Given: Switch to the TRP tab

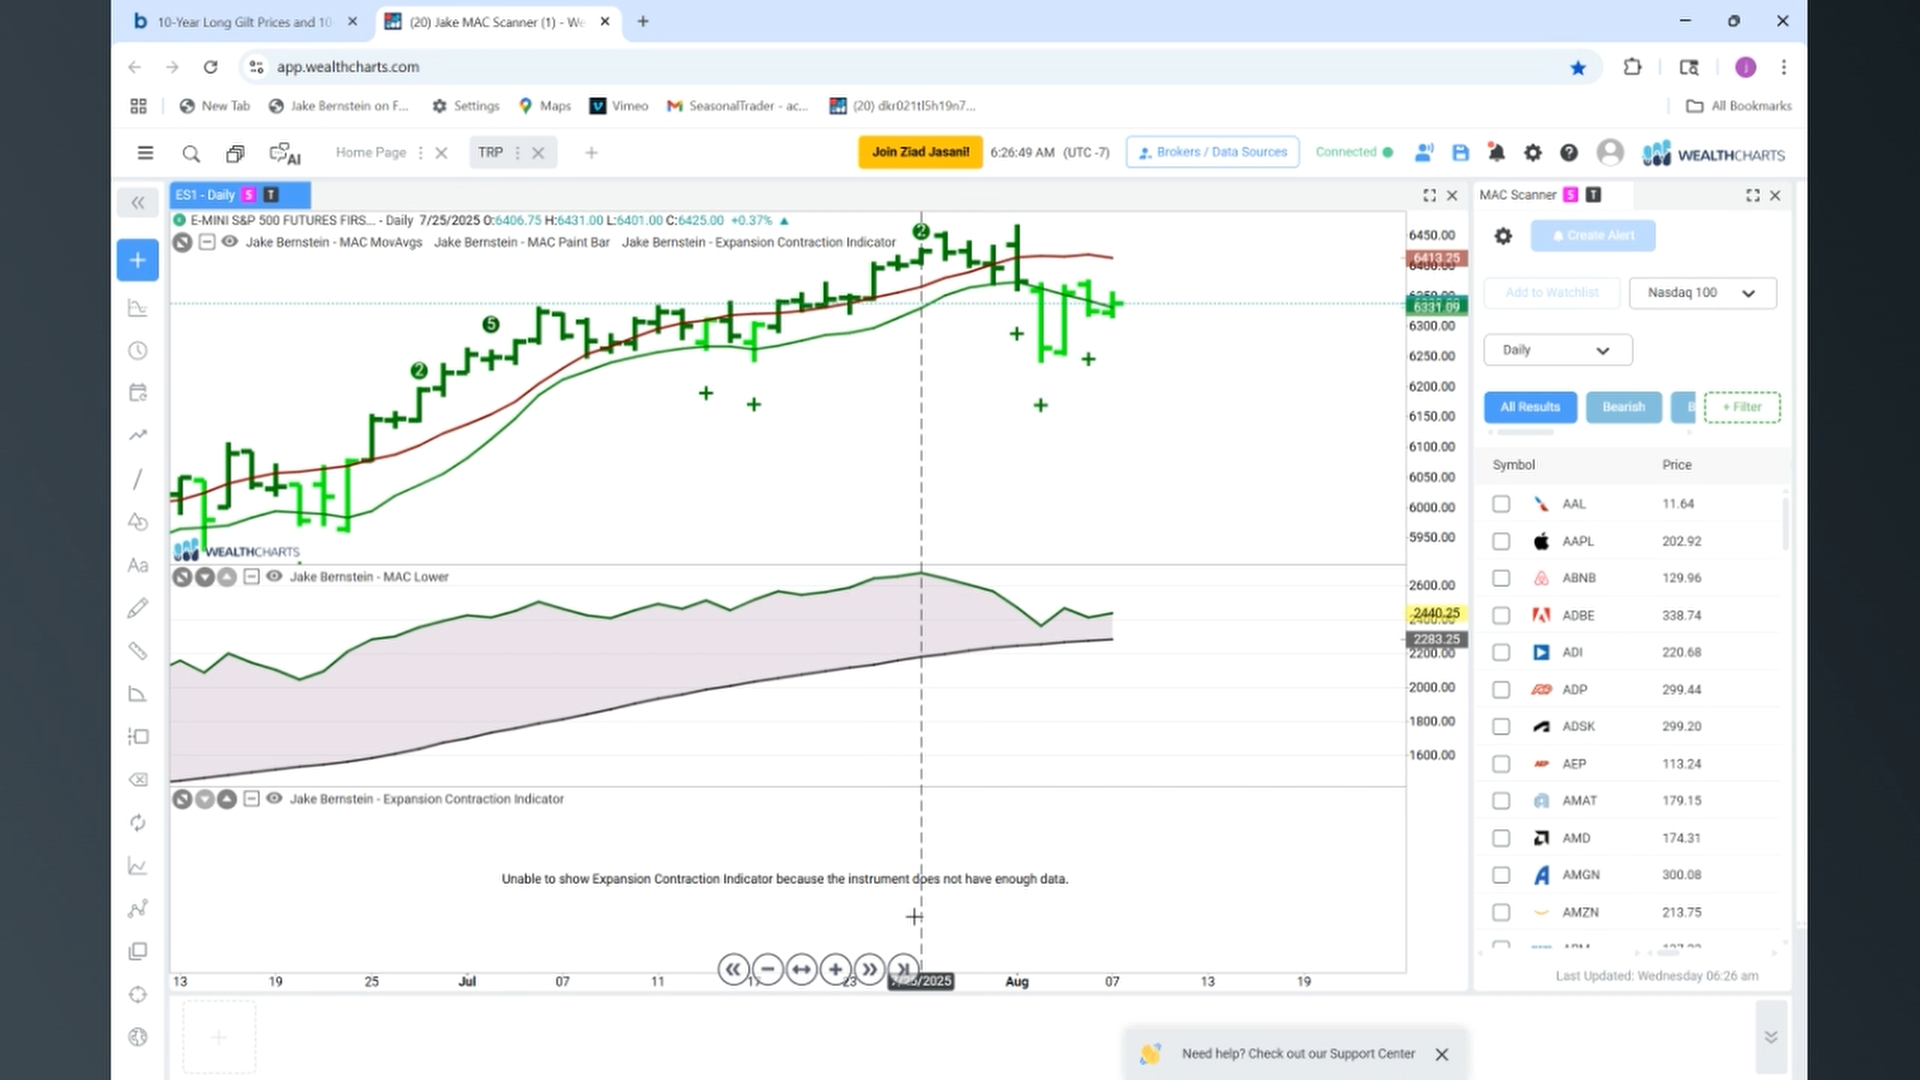Looking at the screenshot, I should 490,153.
